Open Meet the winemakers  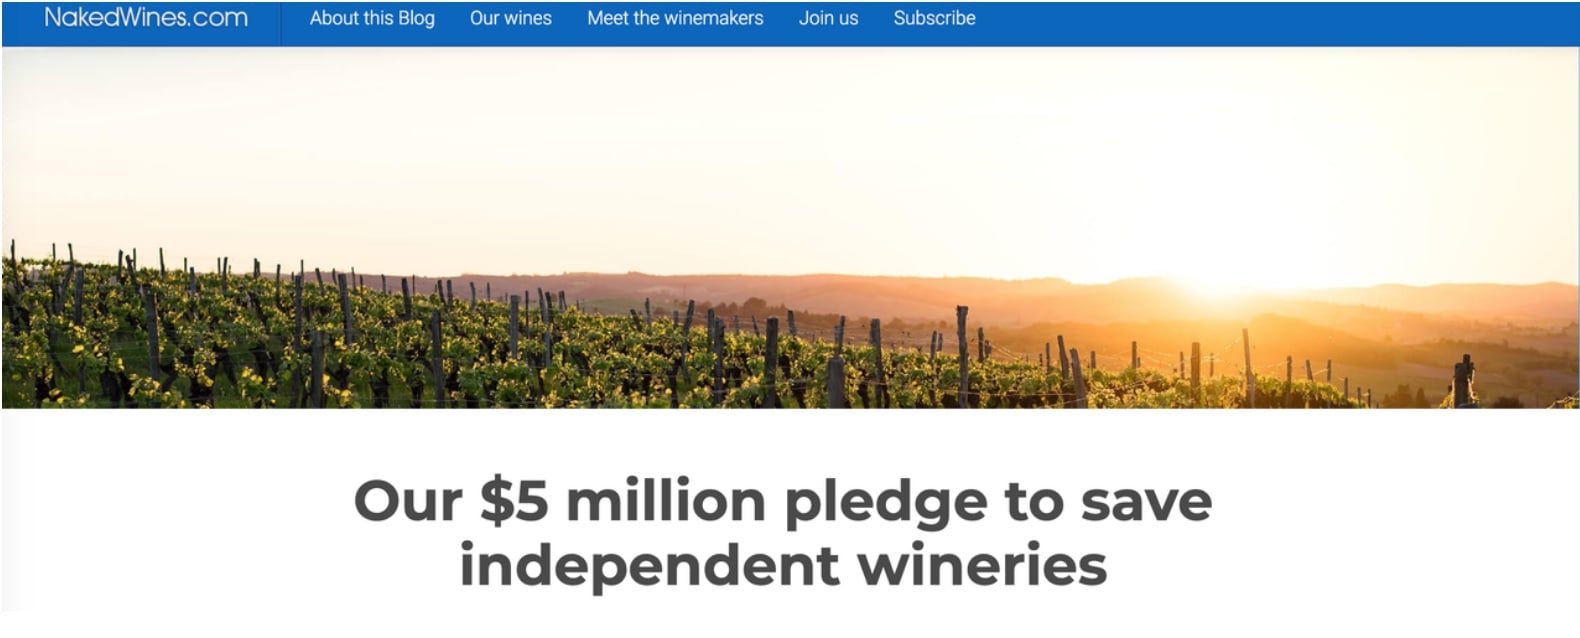675,18
